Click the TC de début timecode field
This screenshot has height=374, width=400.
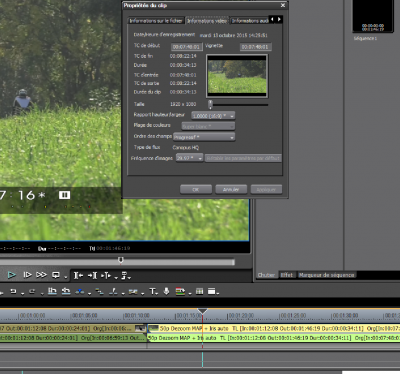click(x=186, y=47)
